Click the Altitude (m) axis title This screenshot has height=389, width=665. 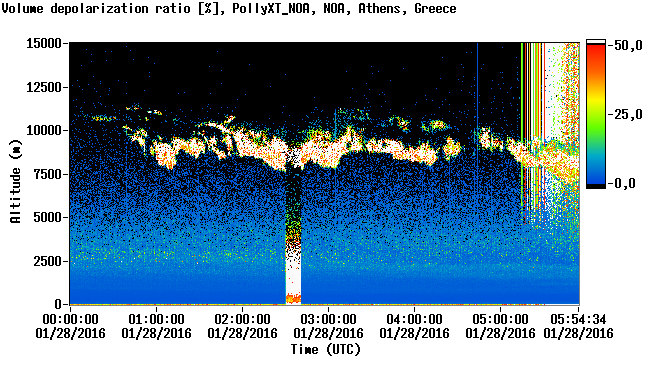[x=15, y=181]
